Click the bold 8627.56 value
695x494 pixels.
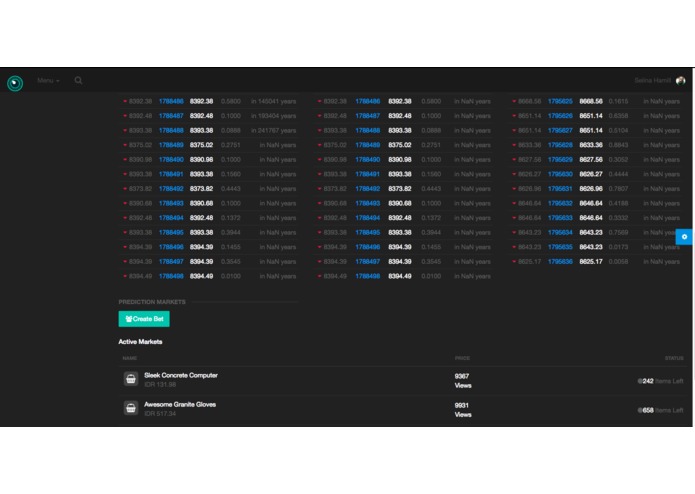(x=591, y=159)
